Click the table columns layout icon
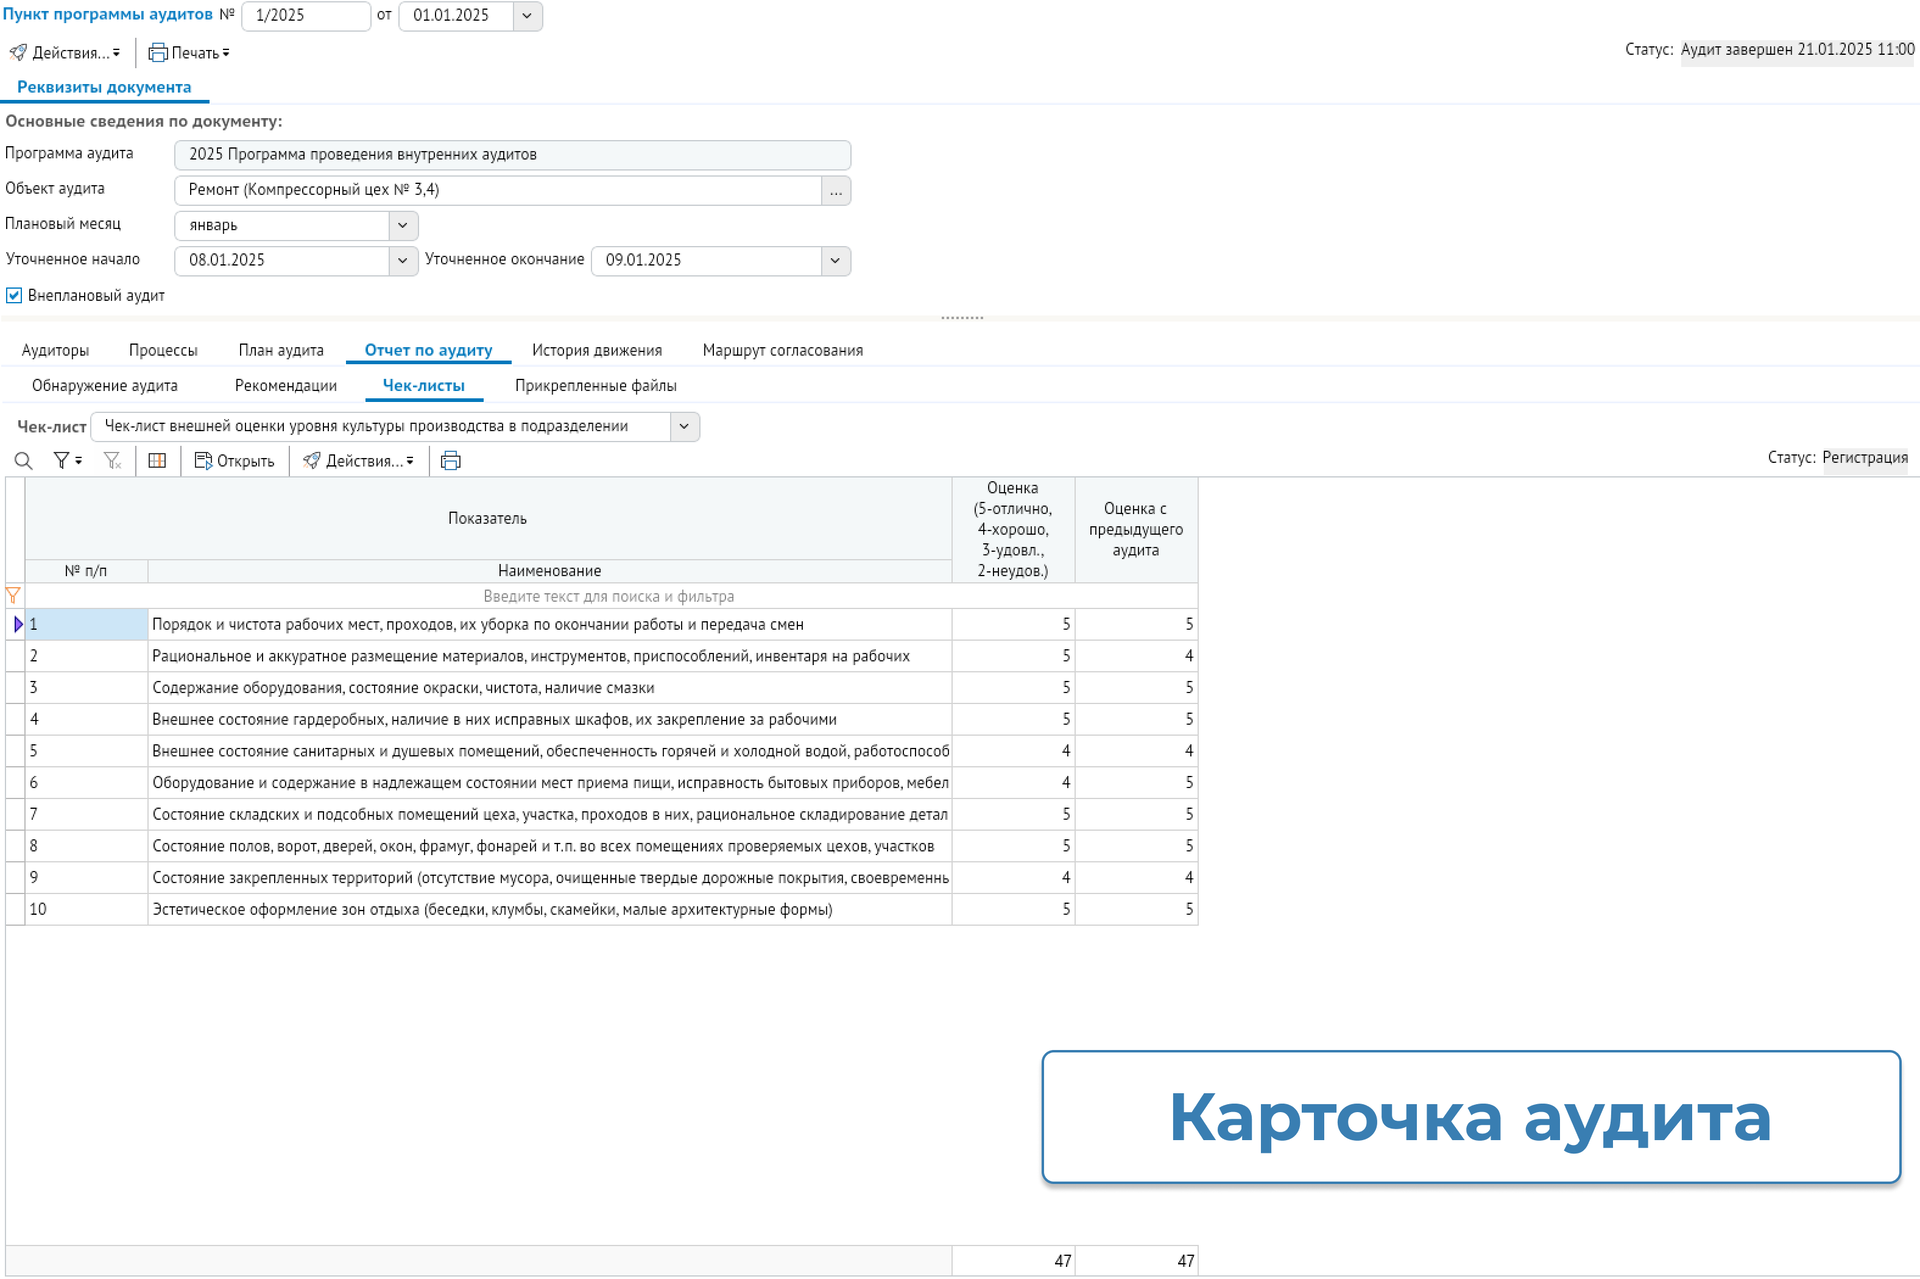 [x=157, y=461]
